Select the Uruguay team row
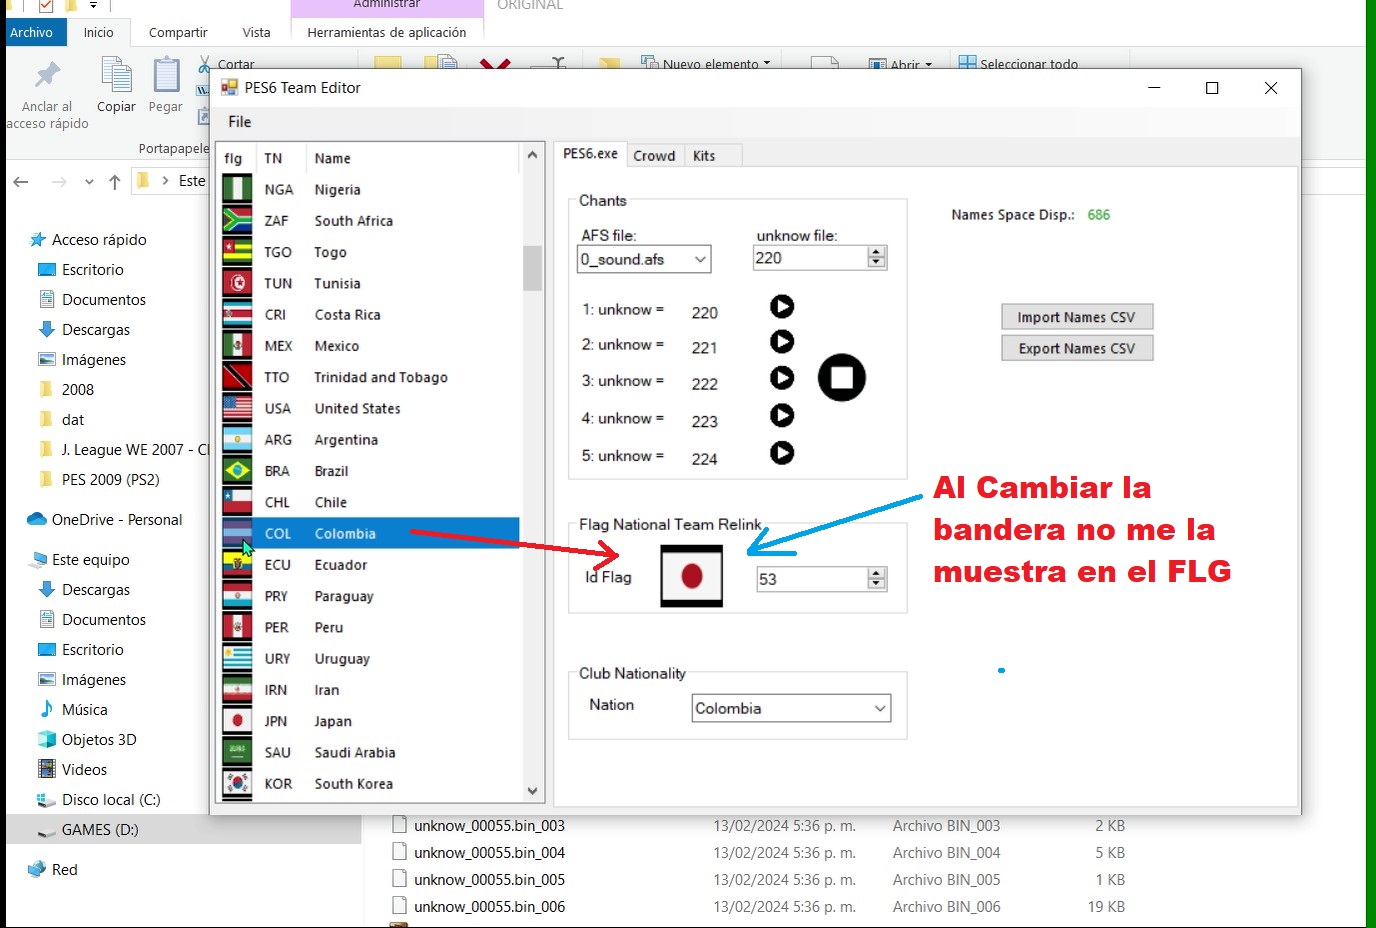 click(370, 658)
